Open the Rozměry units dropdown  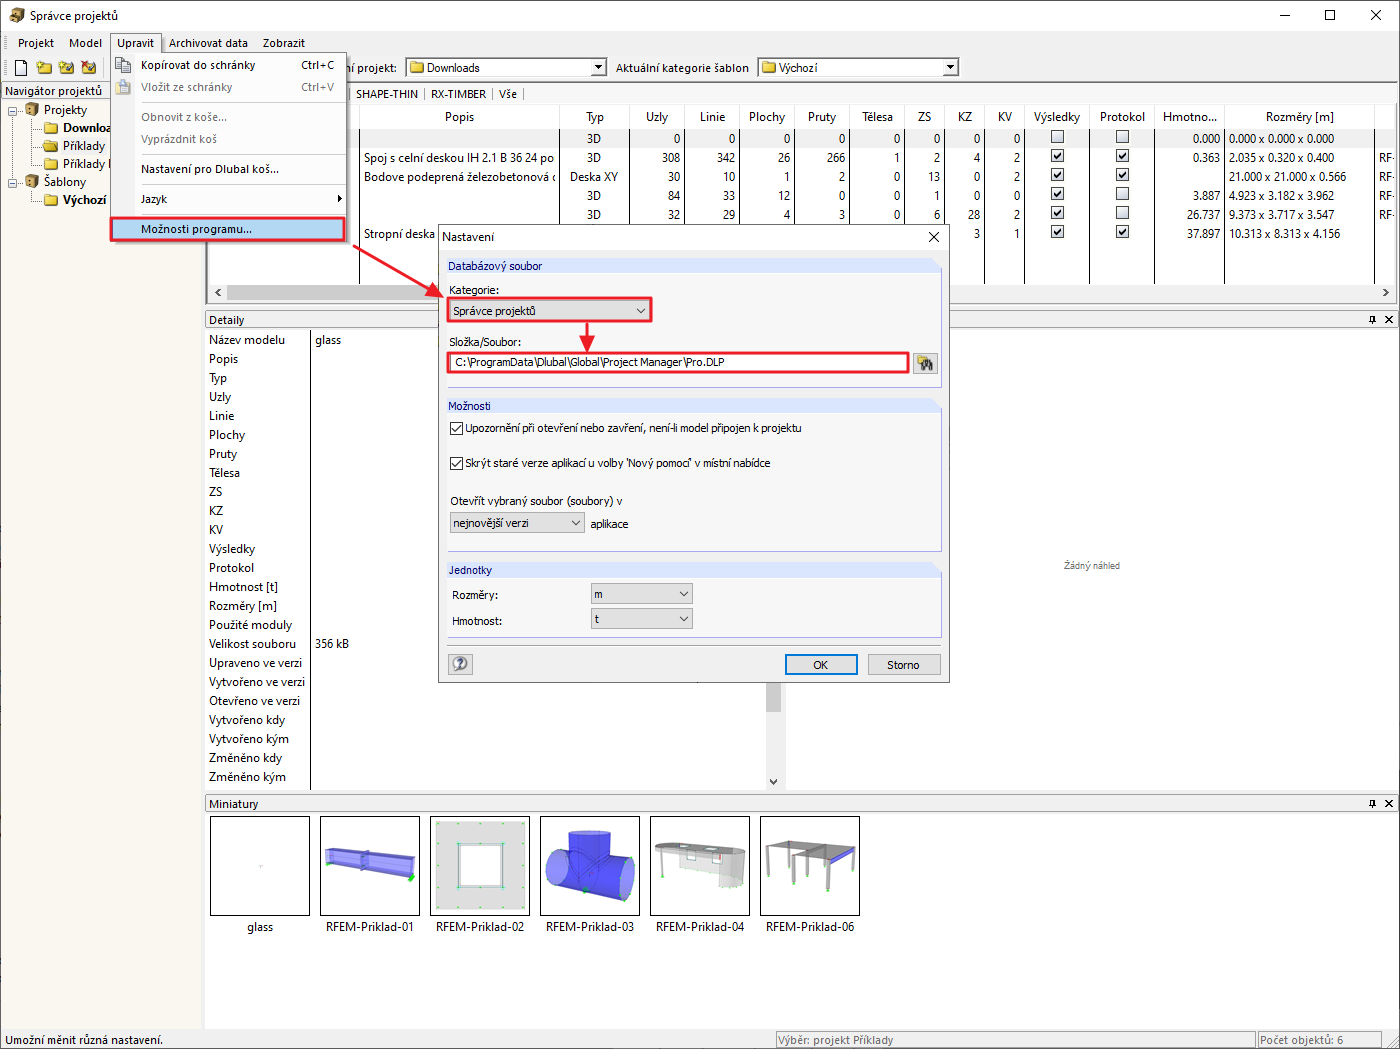pos(642,594)
